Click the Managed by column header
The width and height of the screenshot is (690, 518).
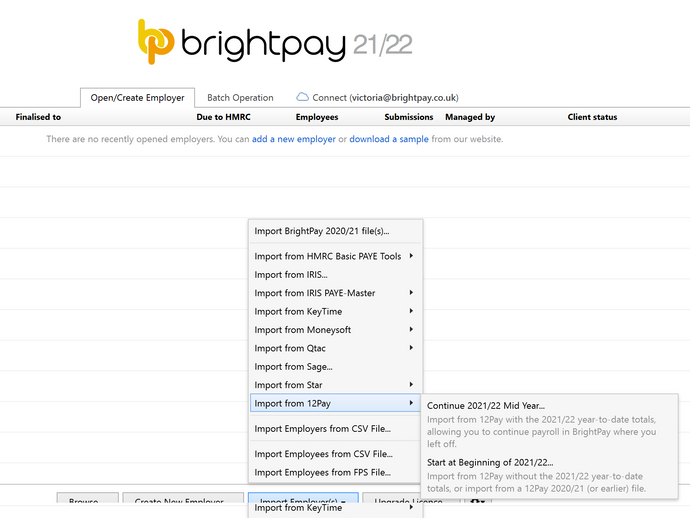pos(470,117)
